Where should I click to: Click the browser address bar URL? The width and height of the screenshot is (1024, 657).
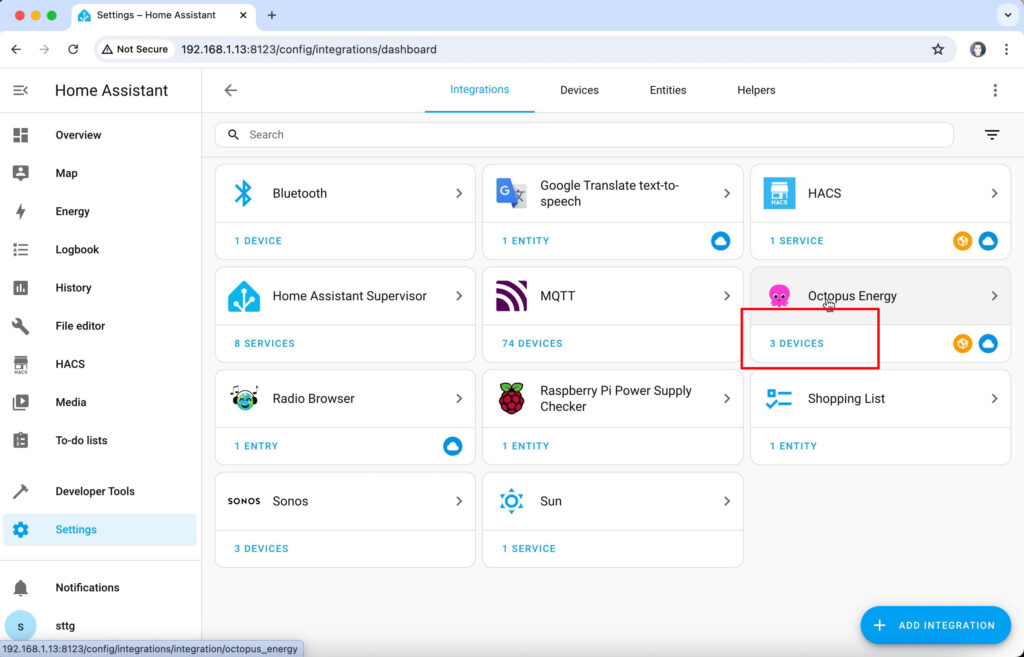309,50
